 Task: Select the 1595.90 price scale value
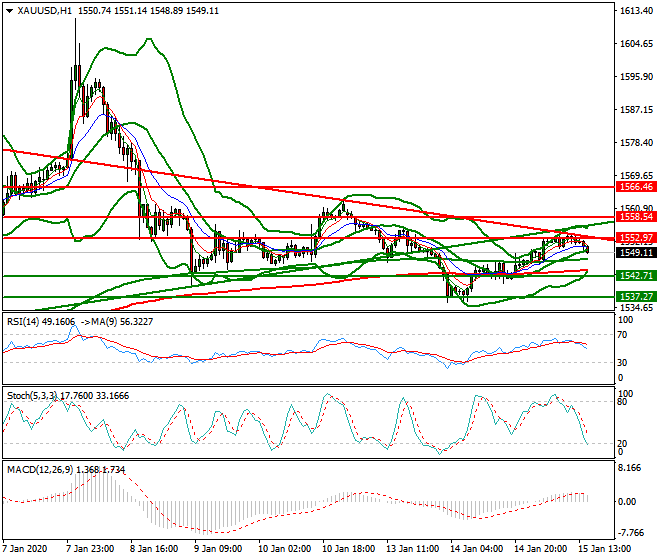click(x=636, y=77)
